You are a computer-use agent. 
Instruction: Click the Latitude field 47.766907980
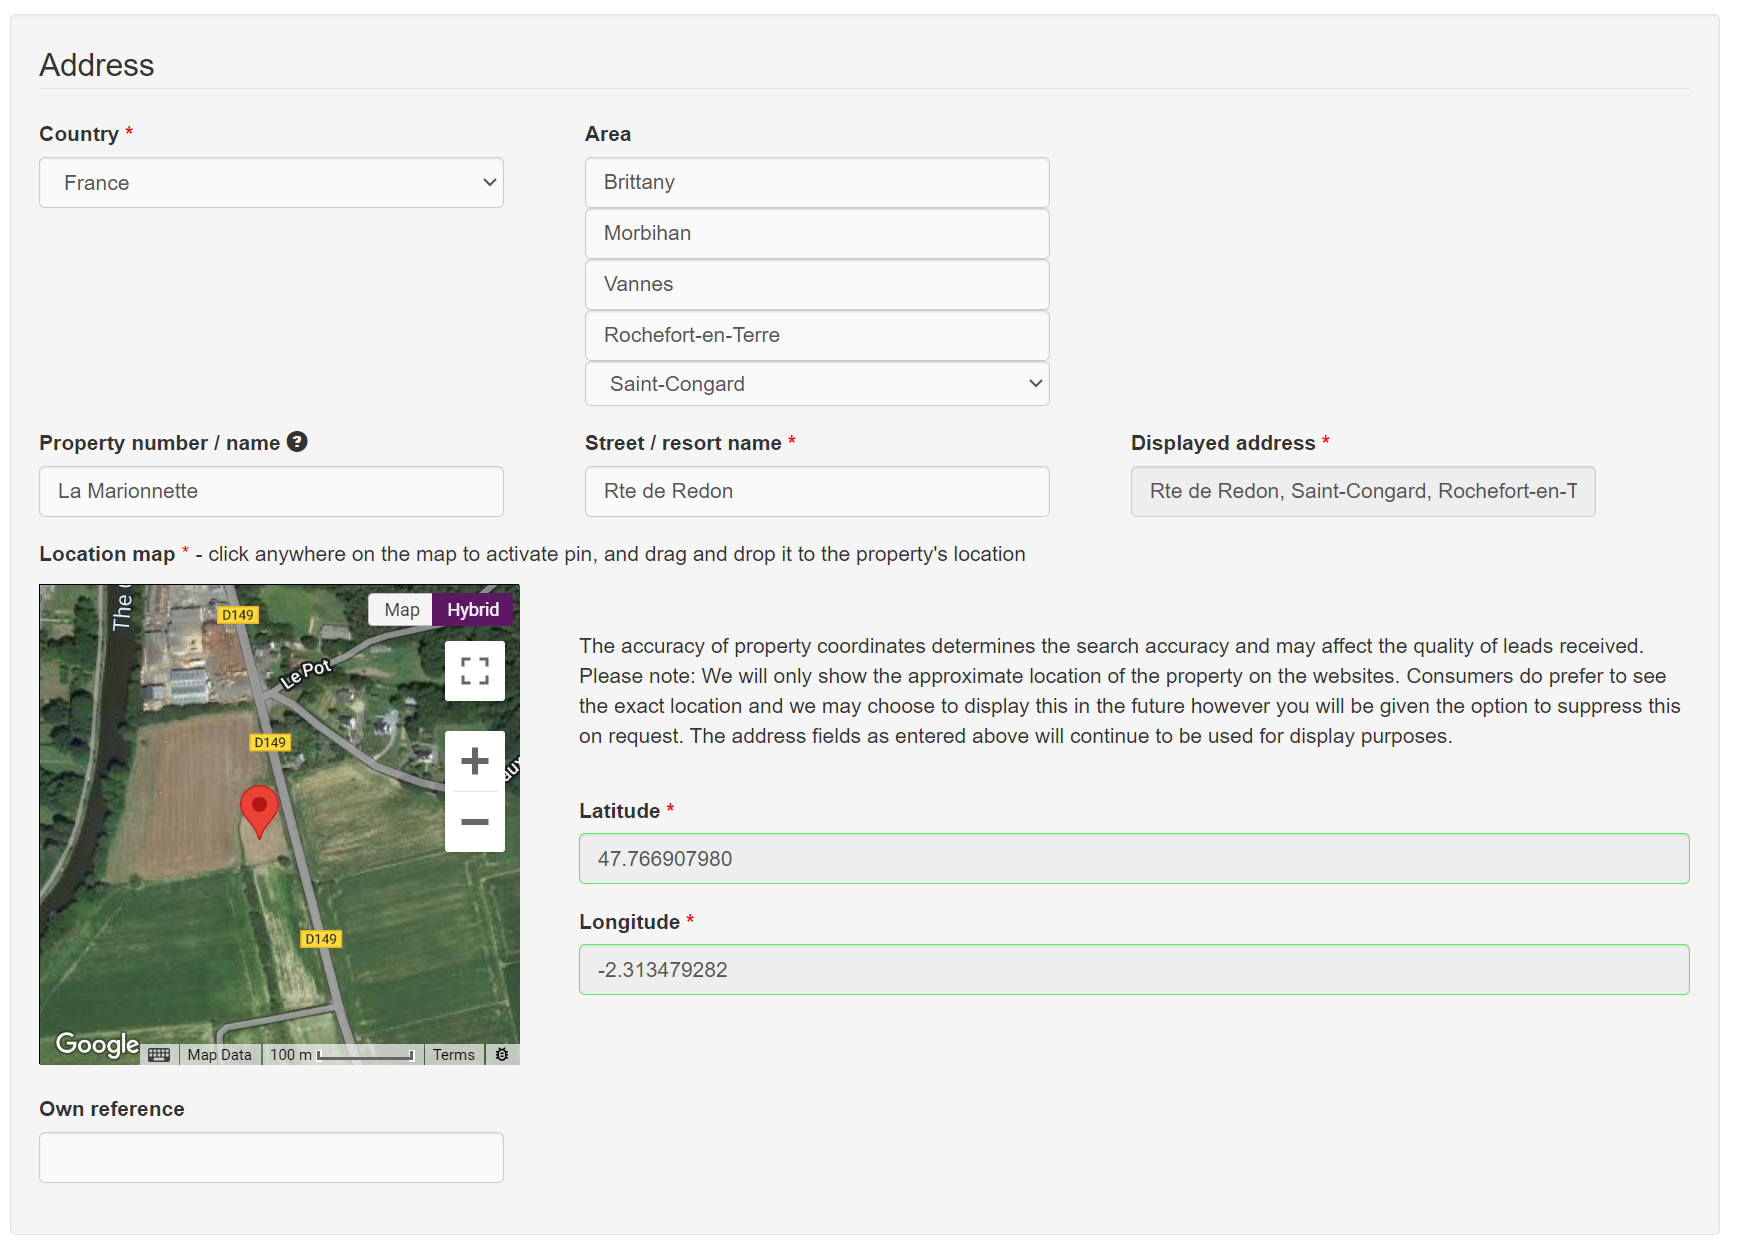(1134, 859)
